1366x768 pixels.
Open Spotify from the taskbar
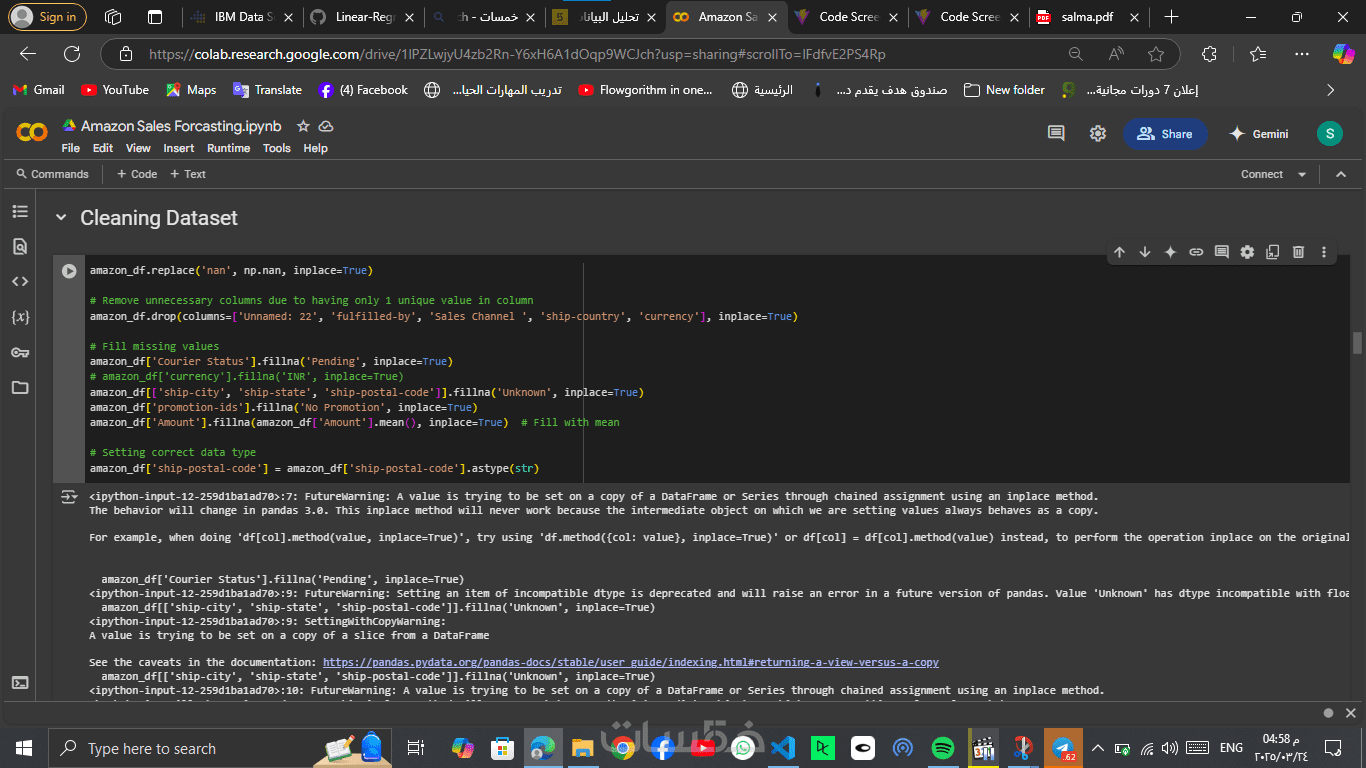pos(942,748)
